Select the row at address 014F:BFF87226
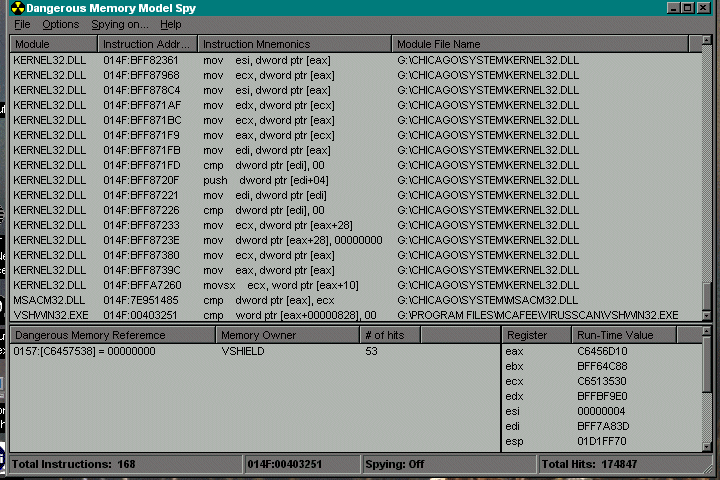Screen dimensions: 720x480 (x=356, y=210)
